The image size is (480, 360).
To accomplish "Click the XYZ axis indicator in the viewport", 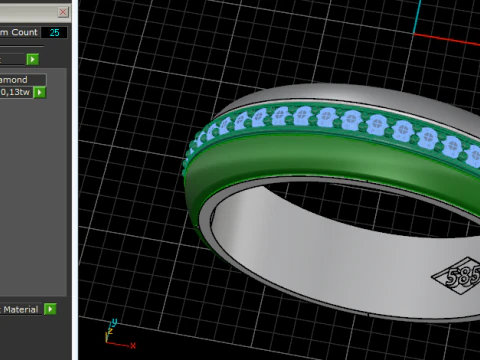I will point(120,334).
